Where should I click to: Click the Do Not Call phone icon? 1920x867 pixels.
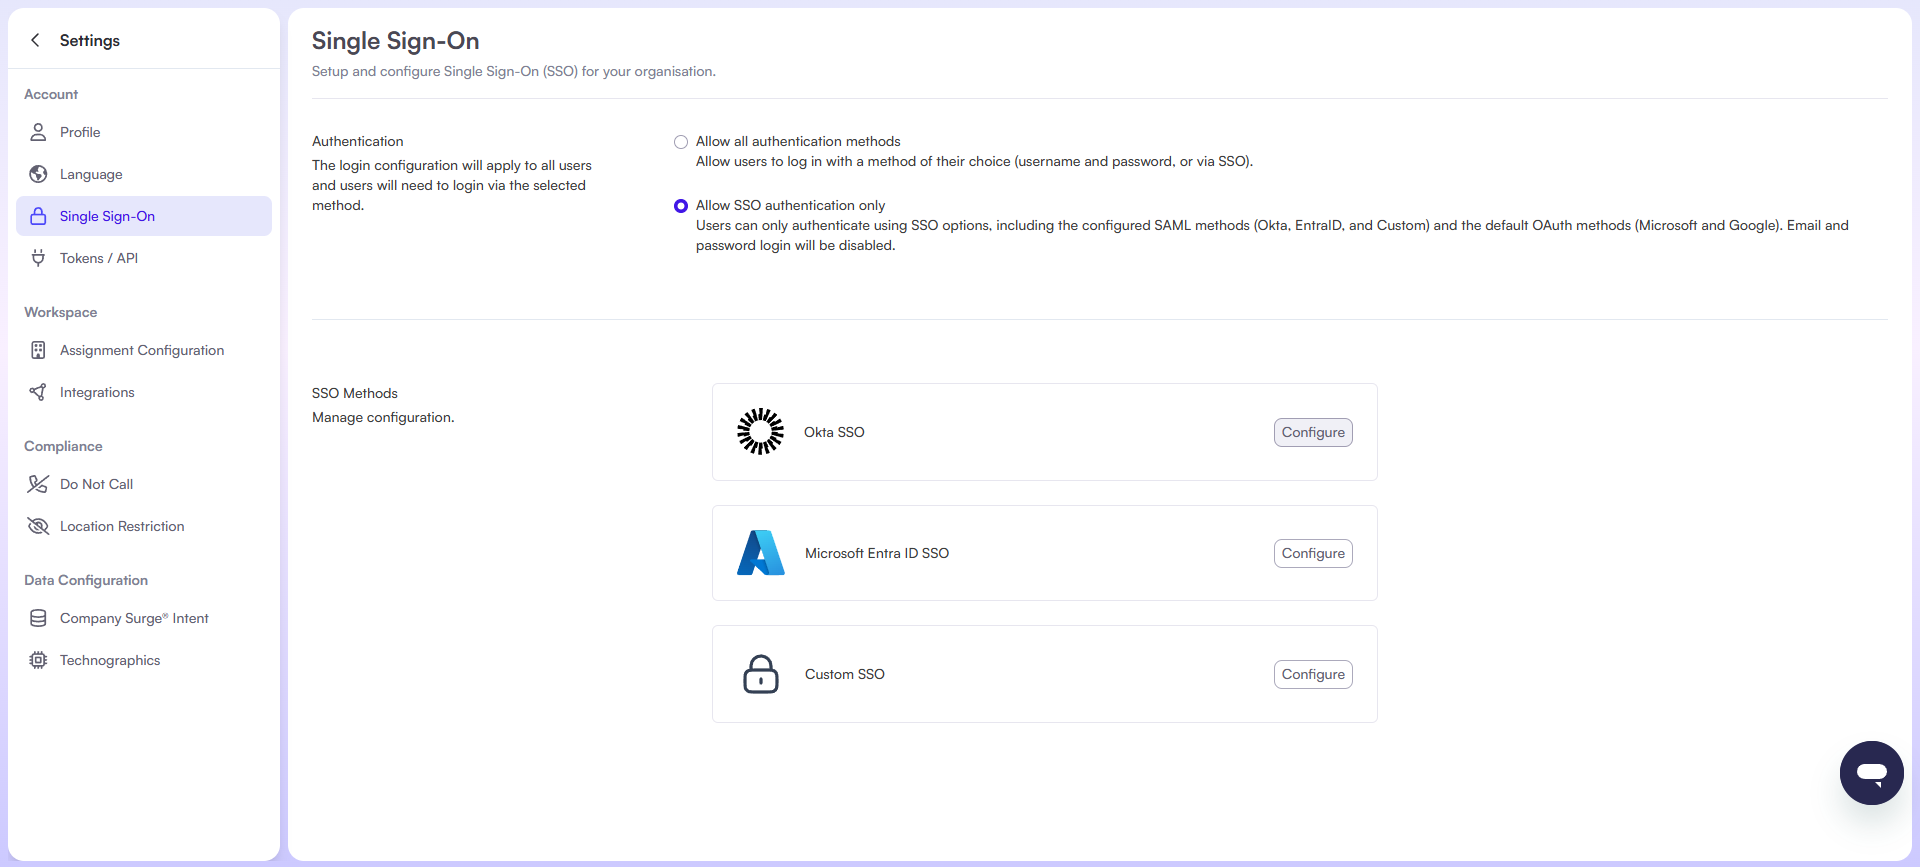tap(38, 484)
